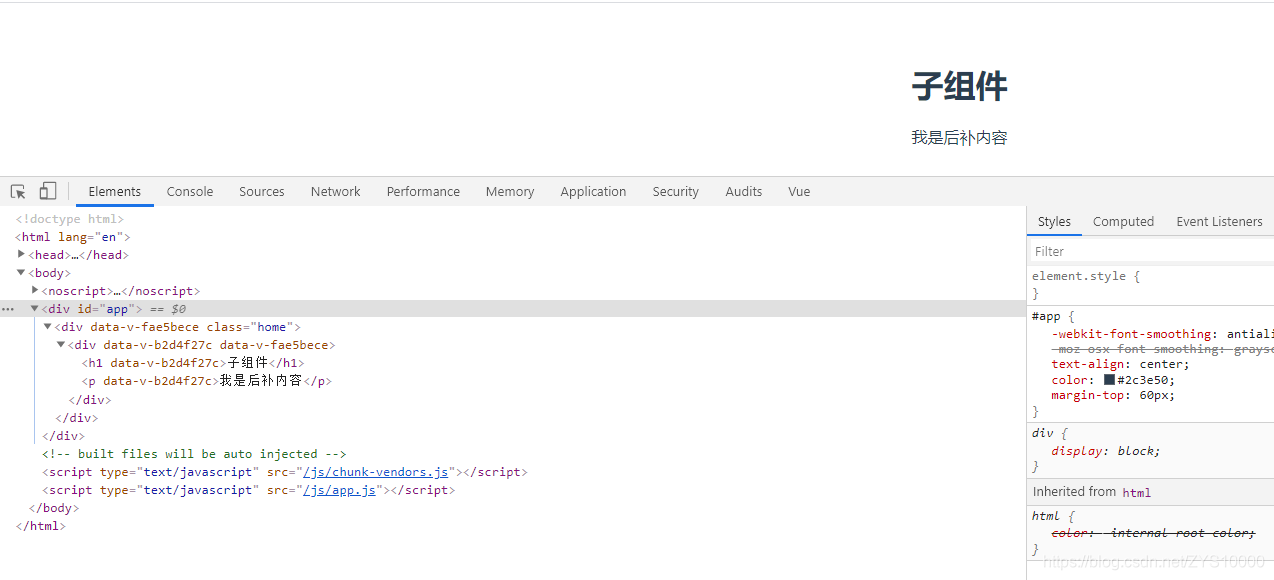This screenshot has height=580, width=1274.
Task: Collapse the div id="app" node
Action: [x=35, y=309]
